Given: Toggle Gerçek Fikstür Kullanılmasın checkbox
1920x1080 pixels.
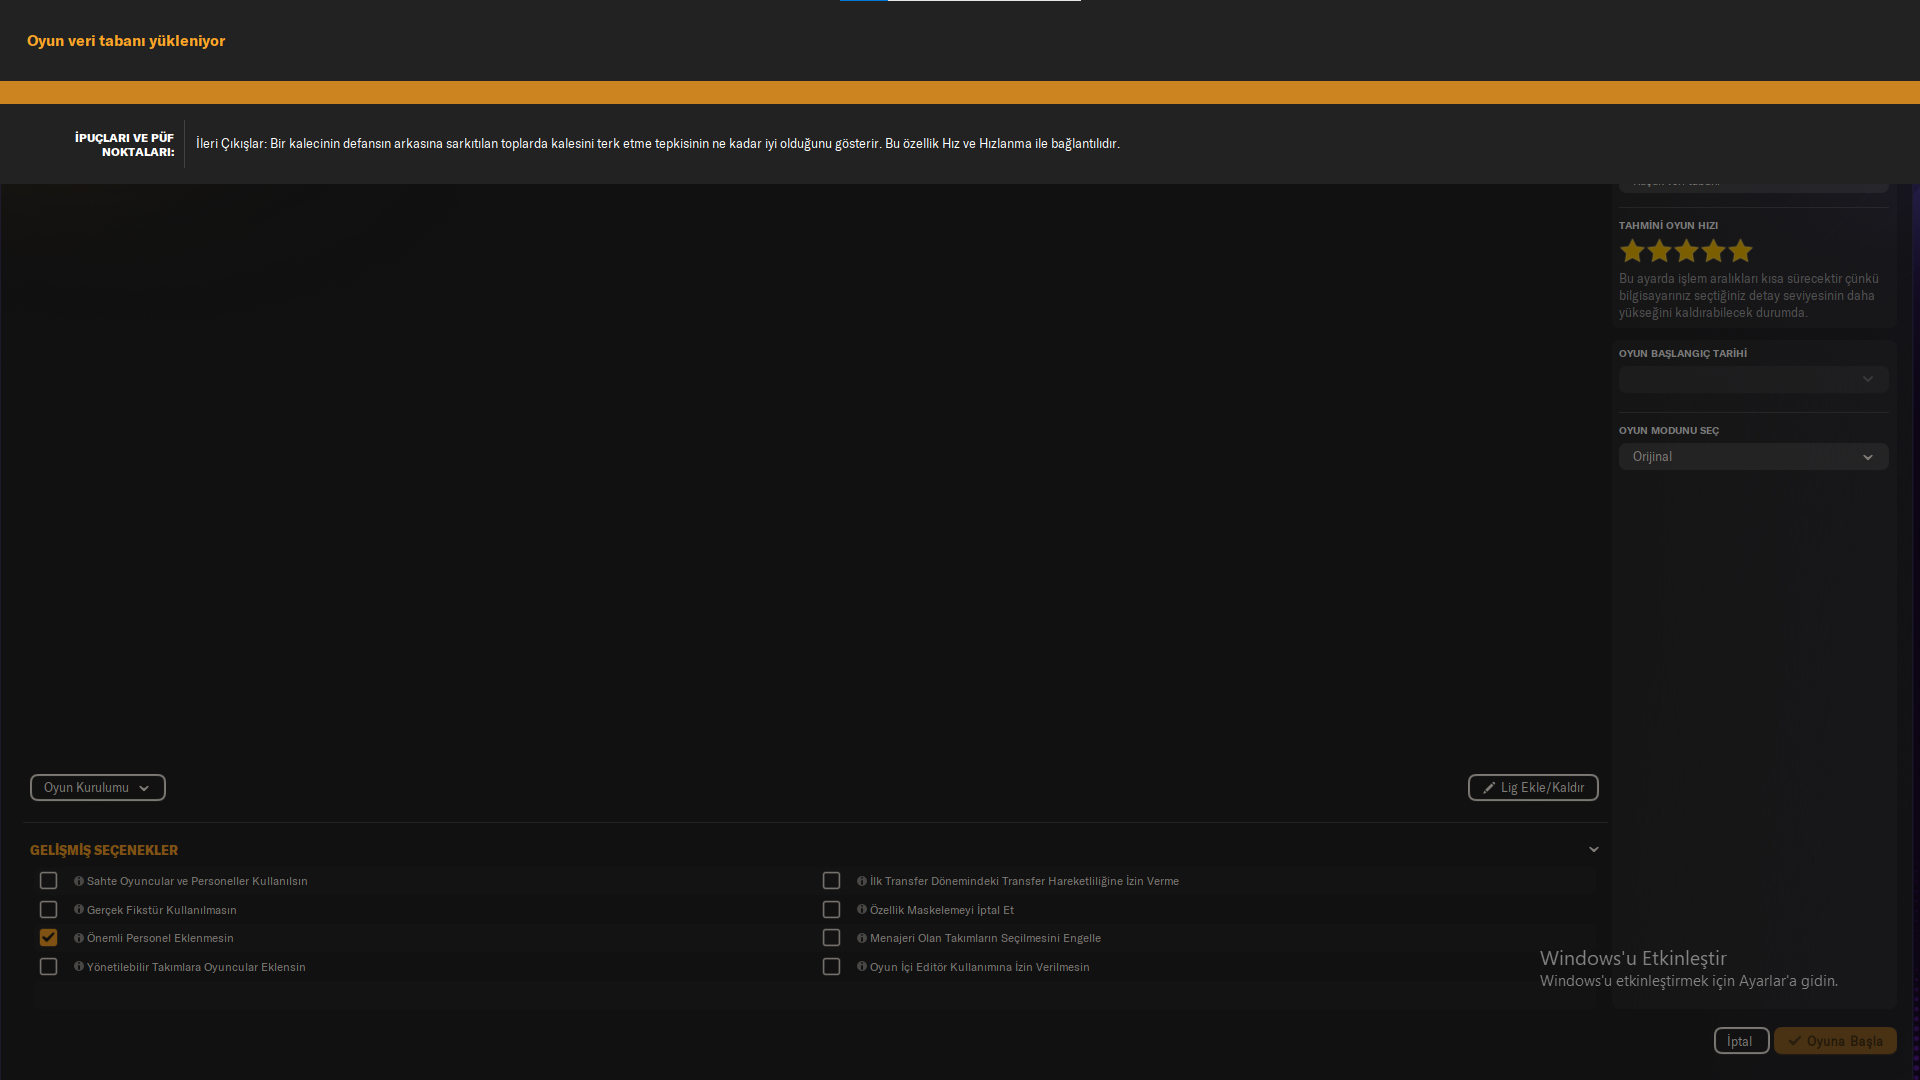Looking at the screenshot, I should (48, 910).
